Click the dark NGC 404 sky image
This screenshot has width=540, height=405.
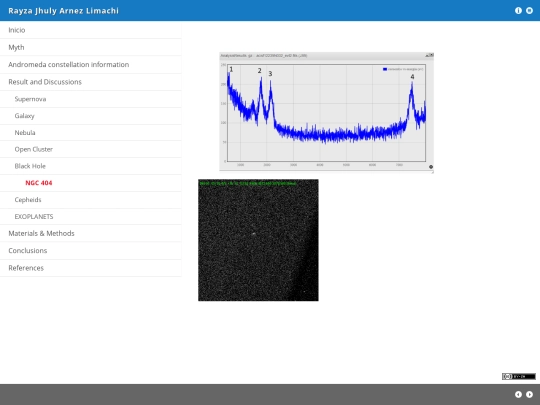[x=258, y=240]
